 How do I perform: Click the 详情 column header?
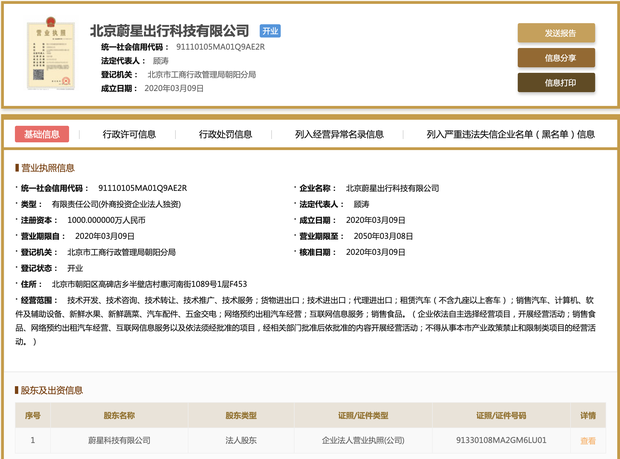tap(588, 416)
